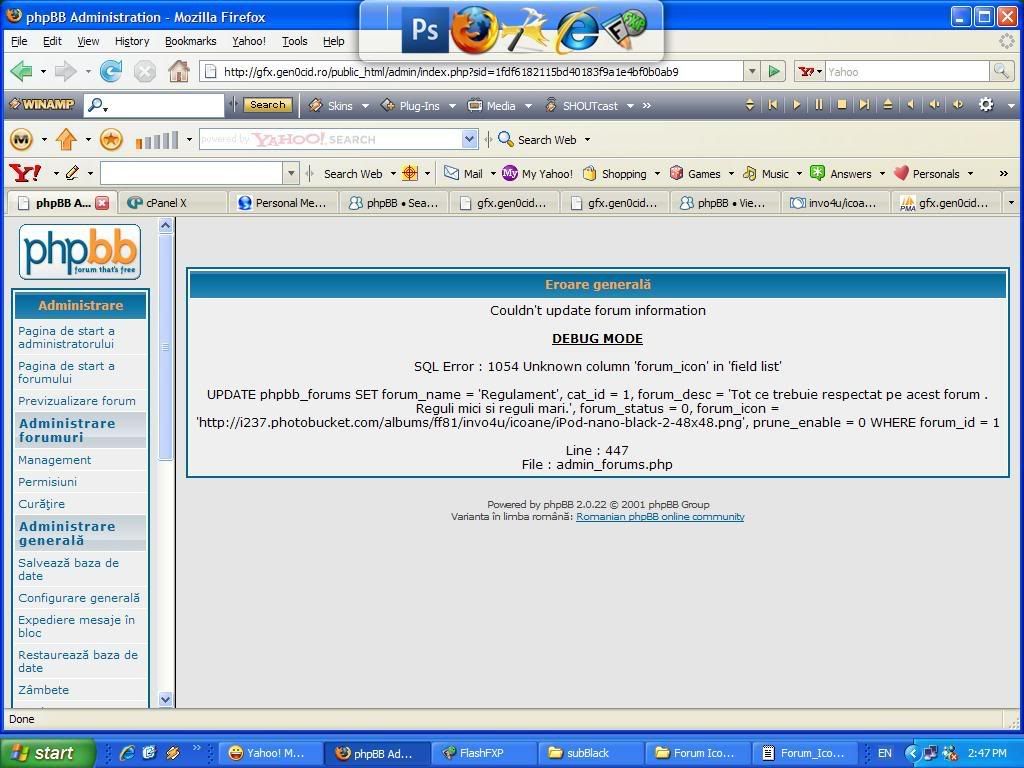Open the Romanian phpBB online community link
1024x768 pixels.
click(x=660, y=517)
